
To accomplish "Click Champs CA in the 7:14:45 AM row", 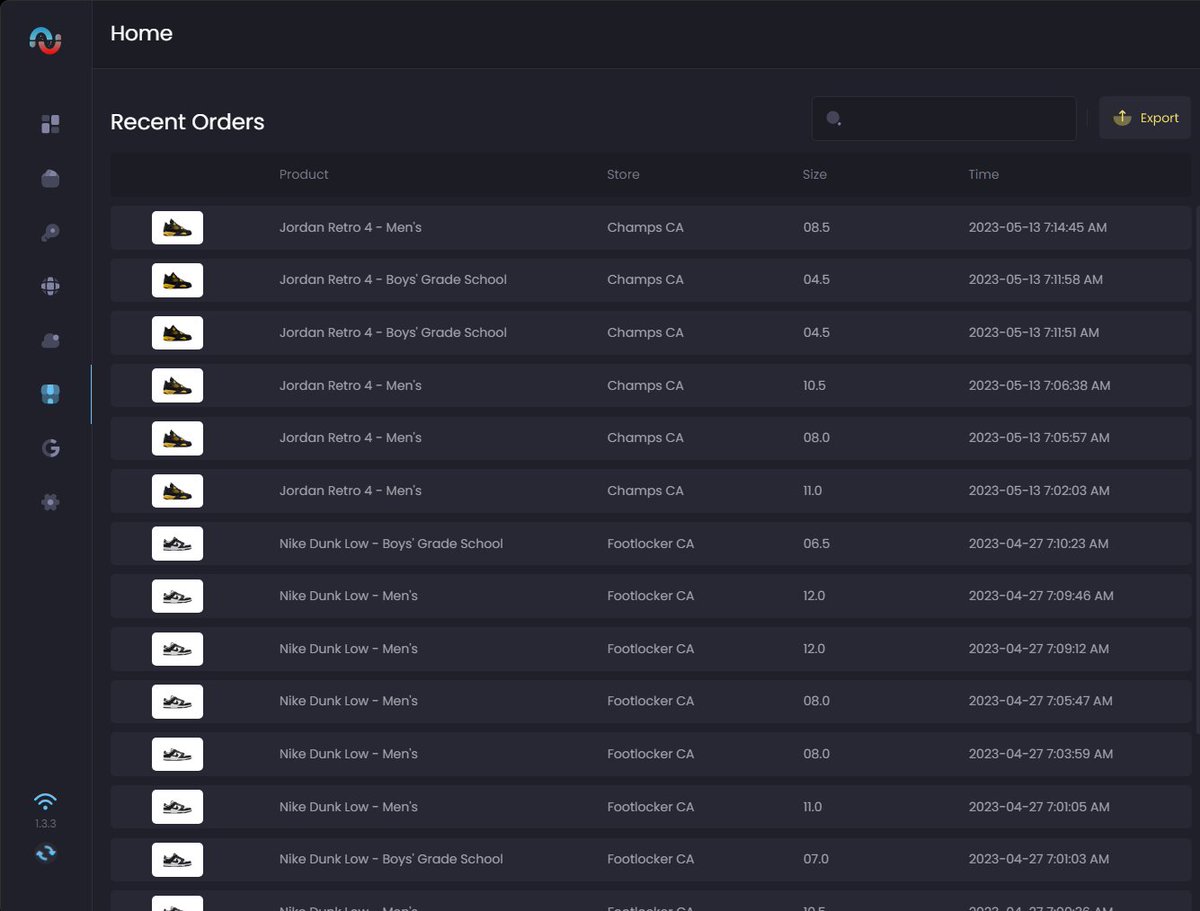I will [x=645, y=227].
